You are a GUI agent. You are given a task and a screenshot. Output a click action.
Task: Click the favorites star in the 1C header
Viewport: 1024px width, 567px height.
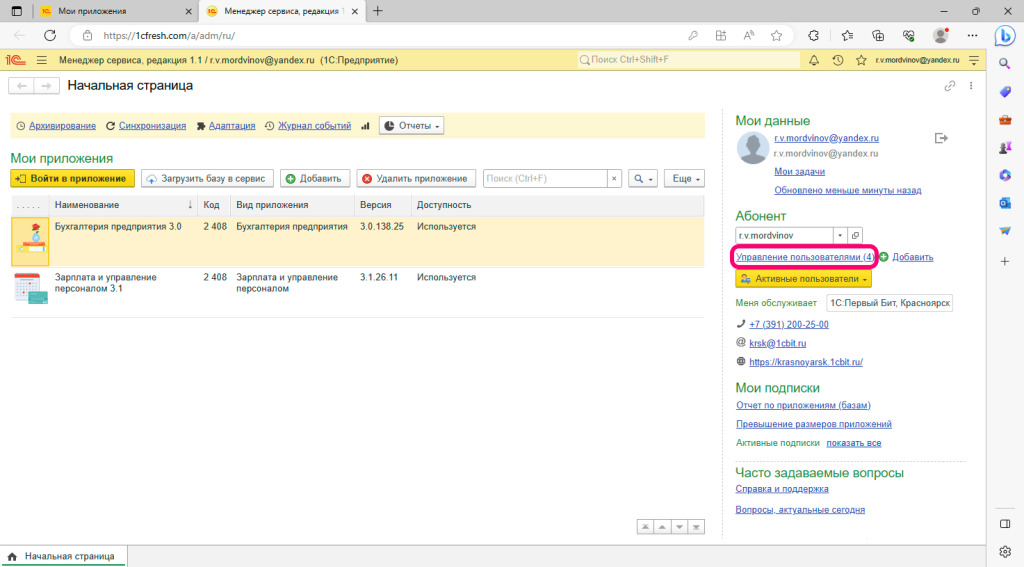860,61
